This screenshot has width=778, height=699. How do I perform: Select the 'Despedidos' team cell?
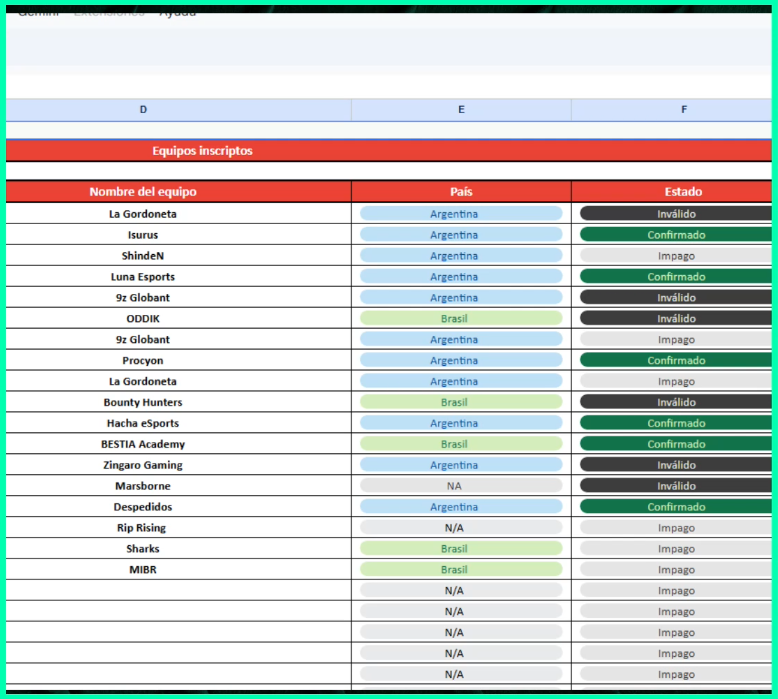coord(179,507)
